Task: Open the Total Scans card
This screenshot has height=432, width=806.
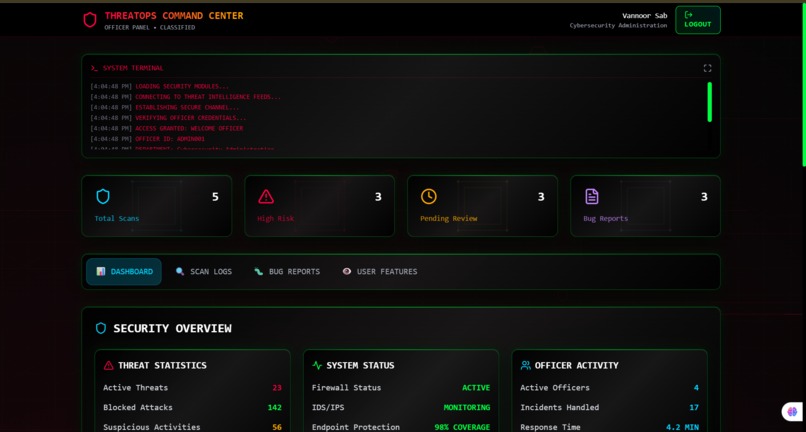Action: click(157, 206)
